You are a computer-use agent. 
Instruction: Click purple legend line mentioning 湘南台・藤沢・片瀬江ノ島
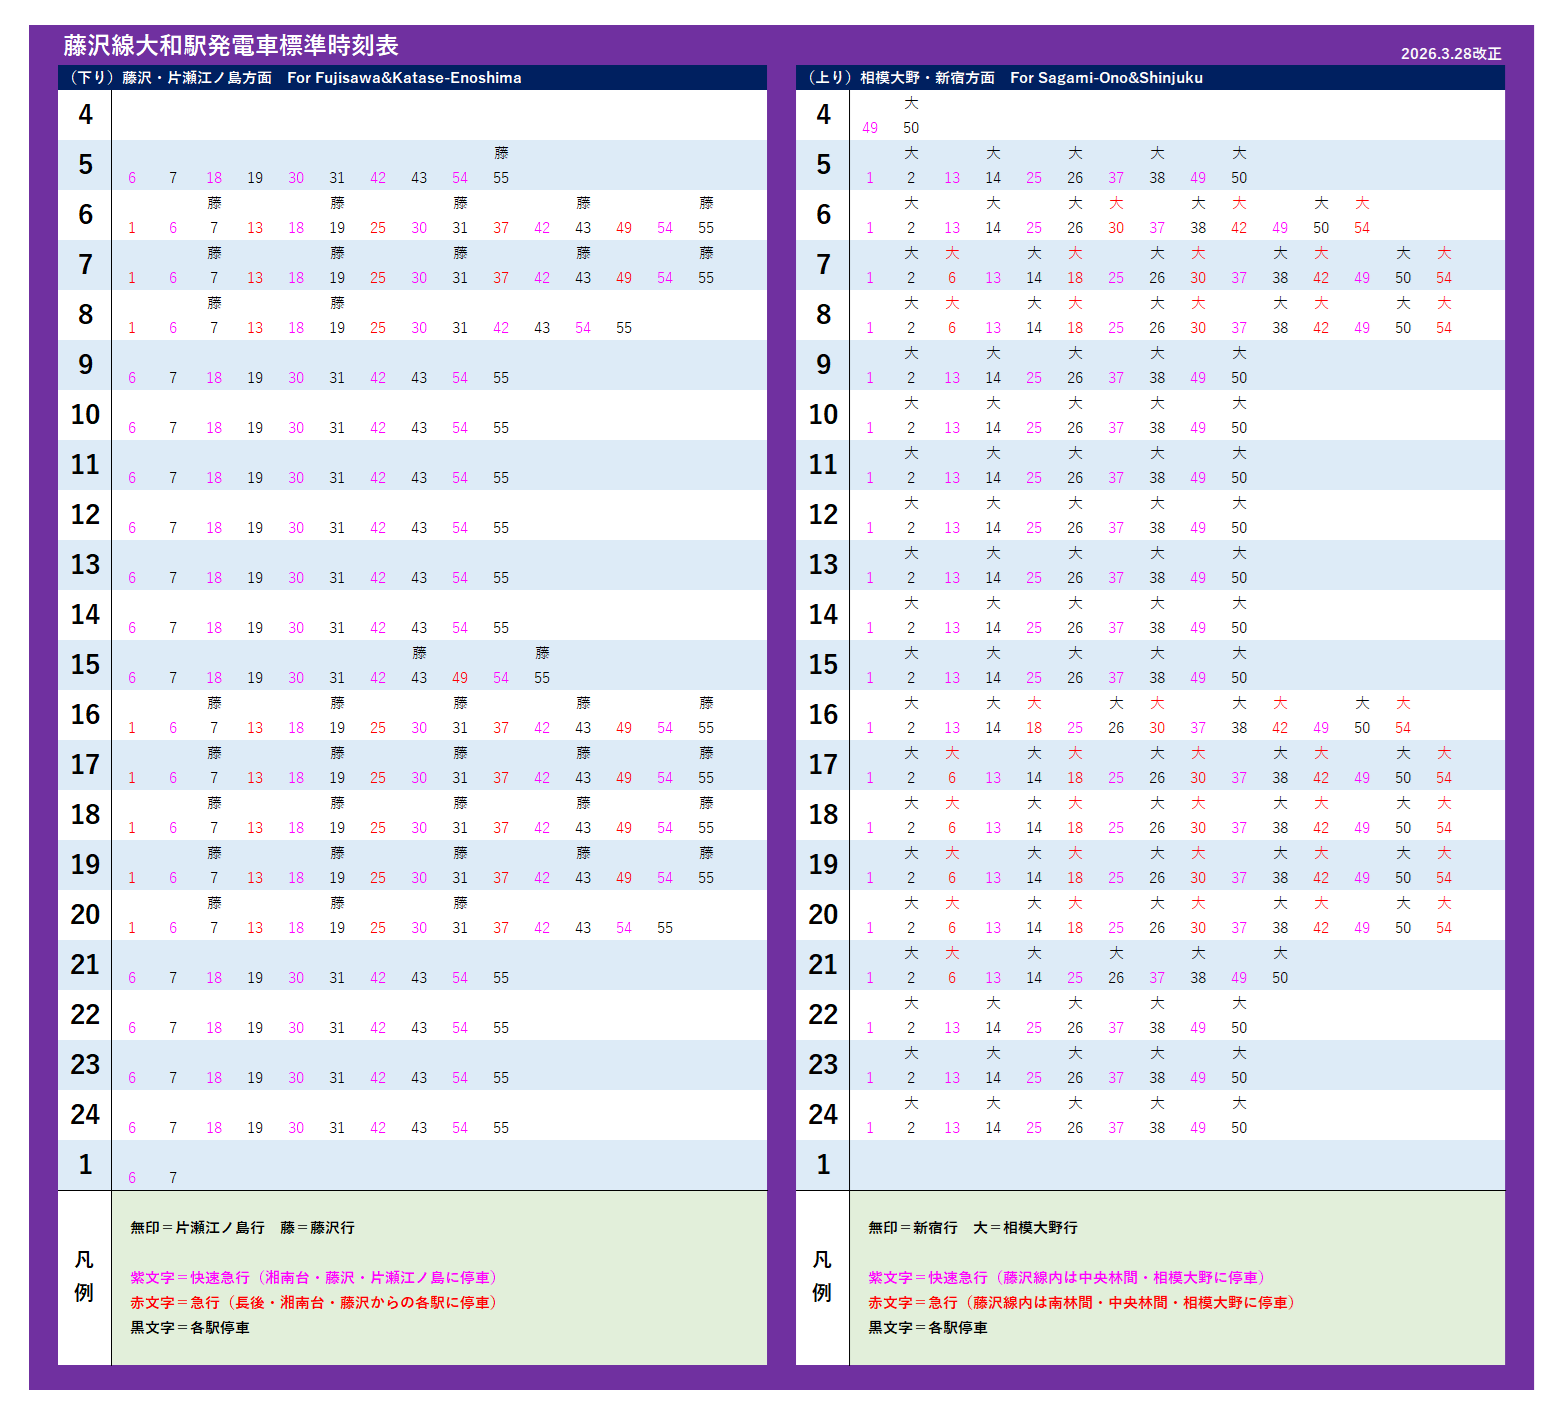314,1278
